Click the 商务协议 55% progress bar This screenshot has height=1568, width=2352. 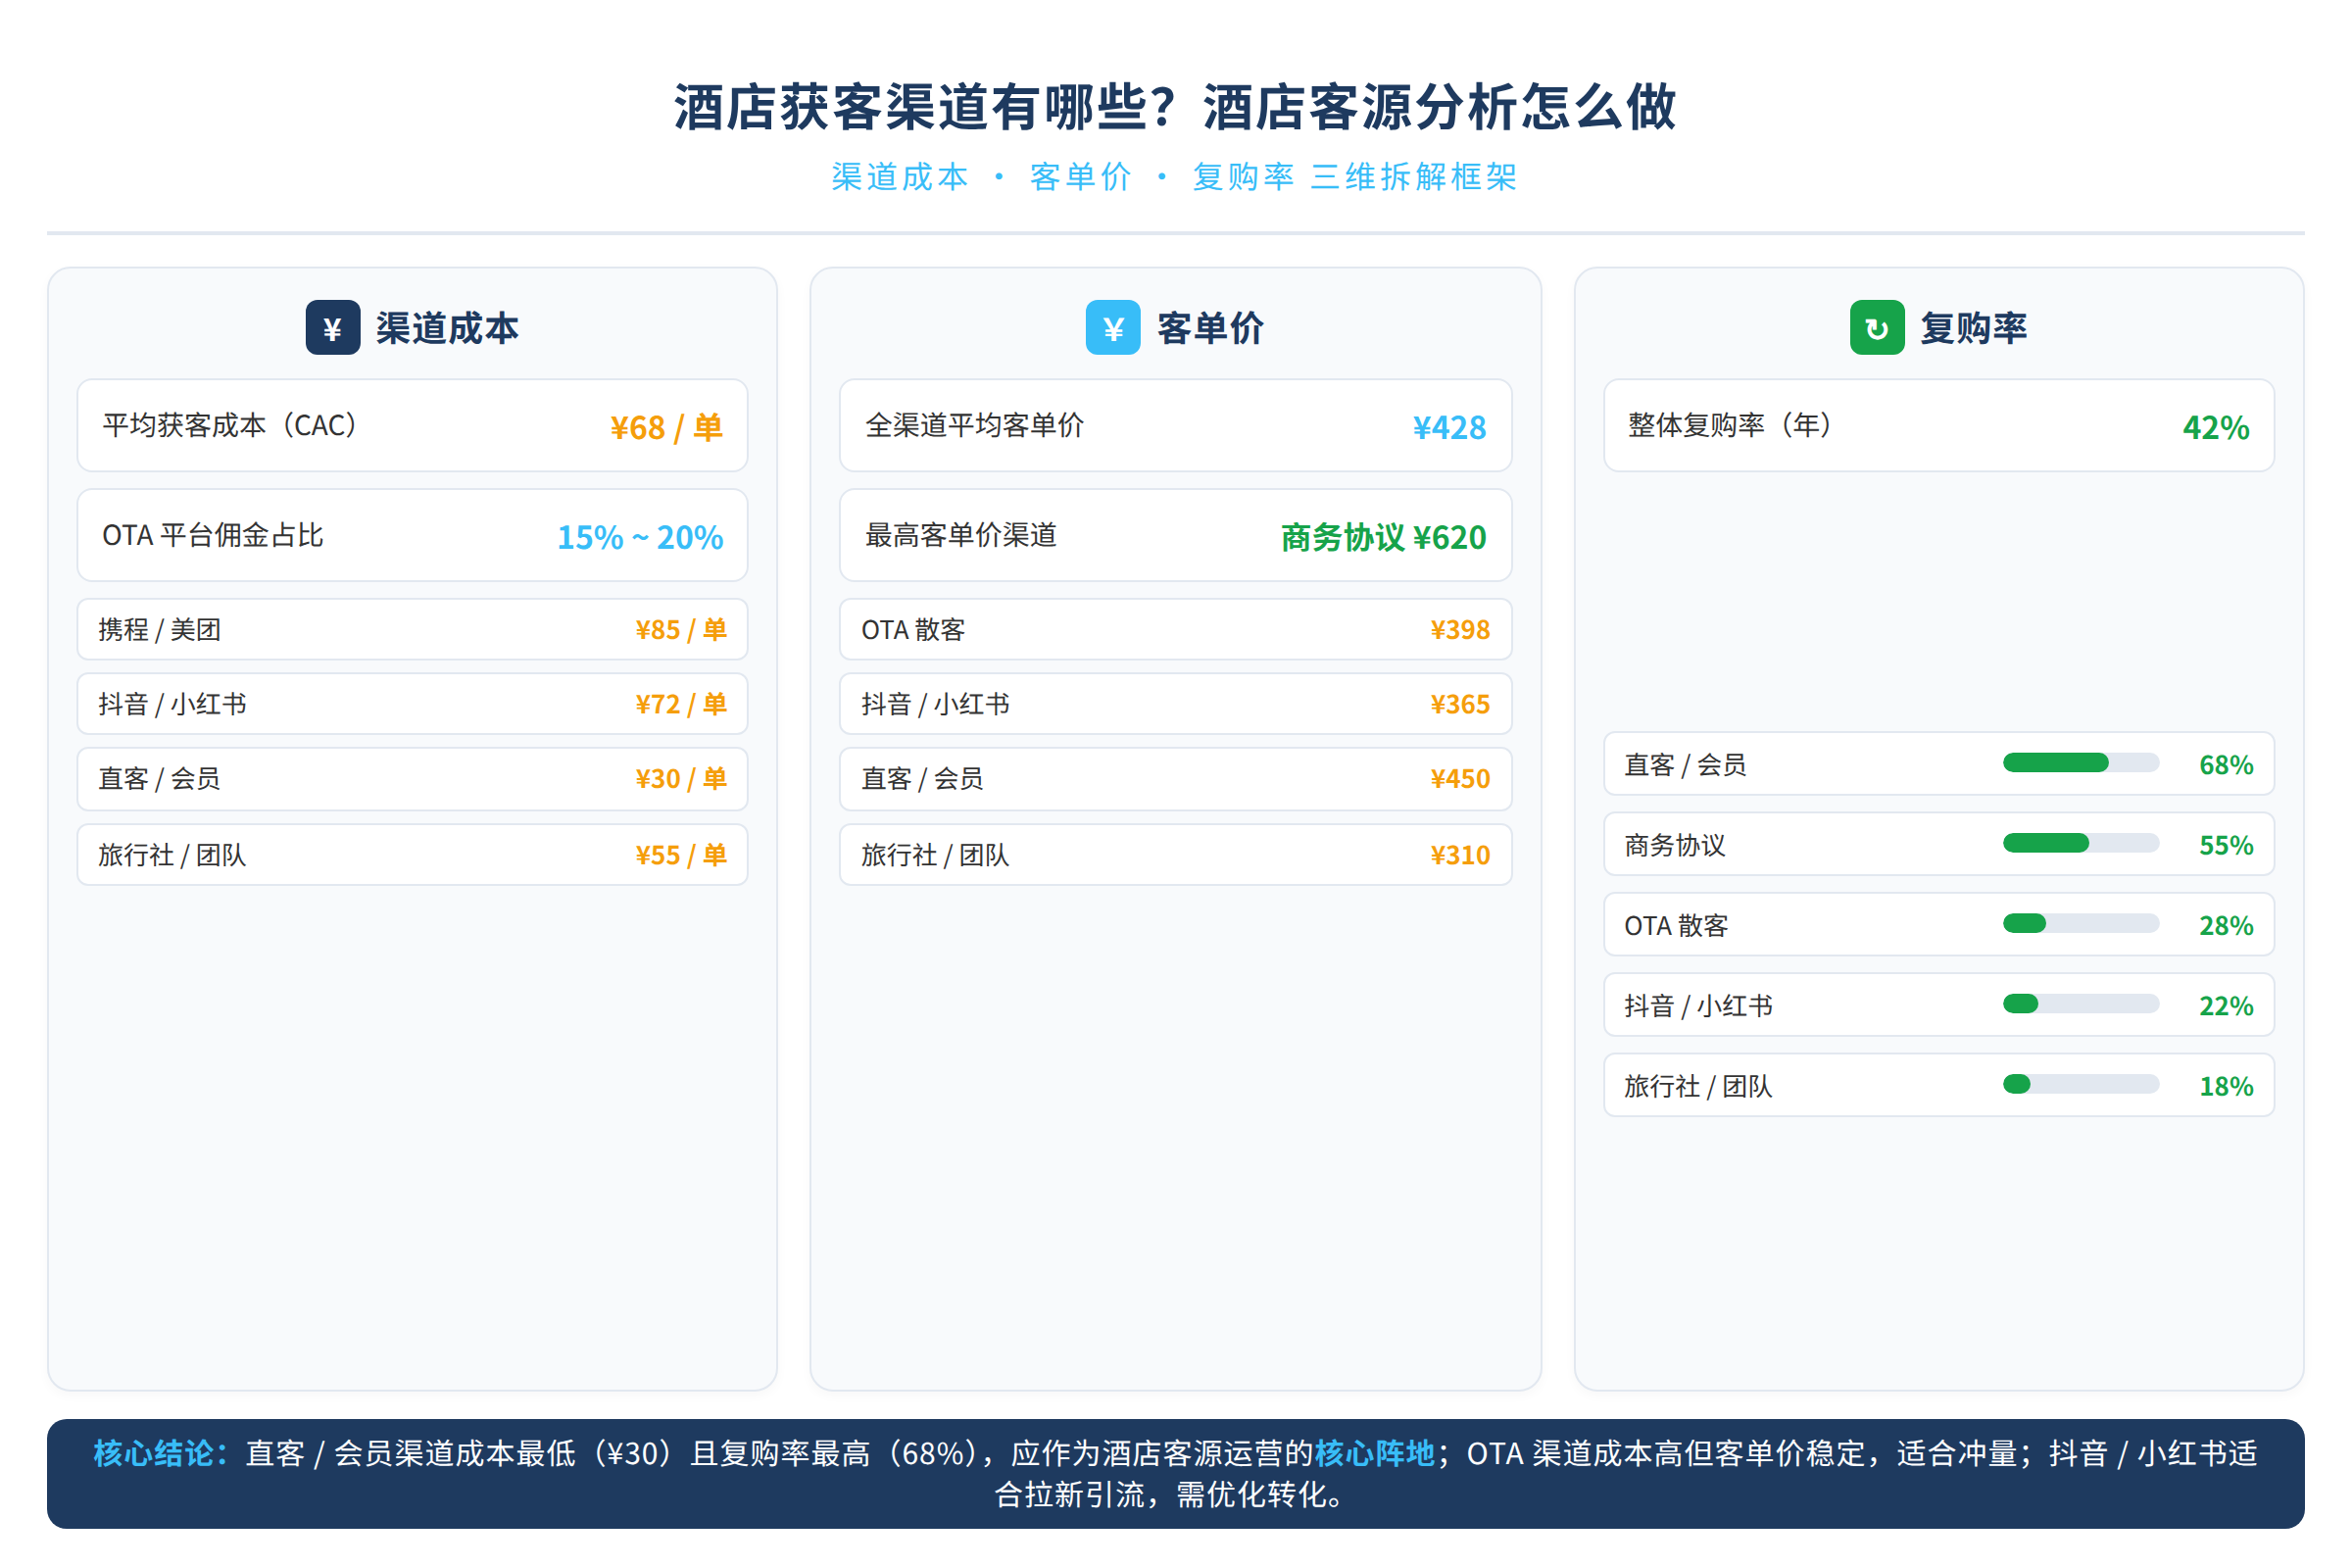point(2081,843)
